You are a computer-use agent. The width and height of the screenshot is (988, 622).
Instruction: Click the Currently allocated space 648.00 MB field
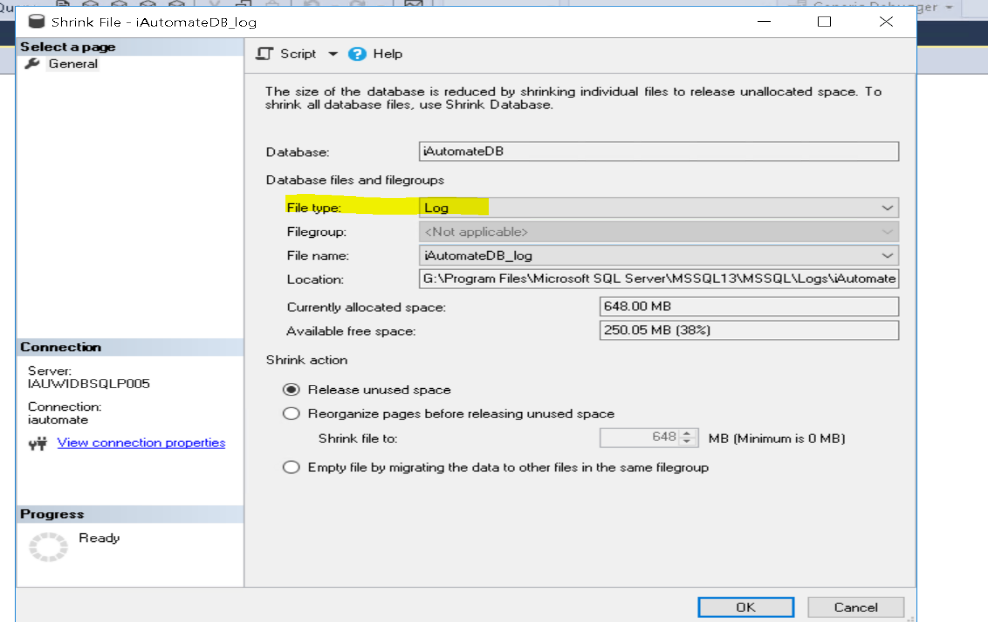749,306
